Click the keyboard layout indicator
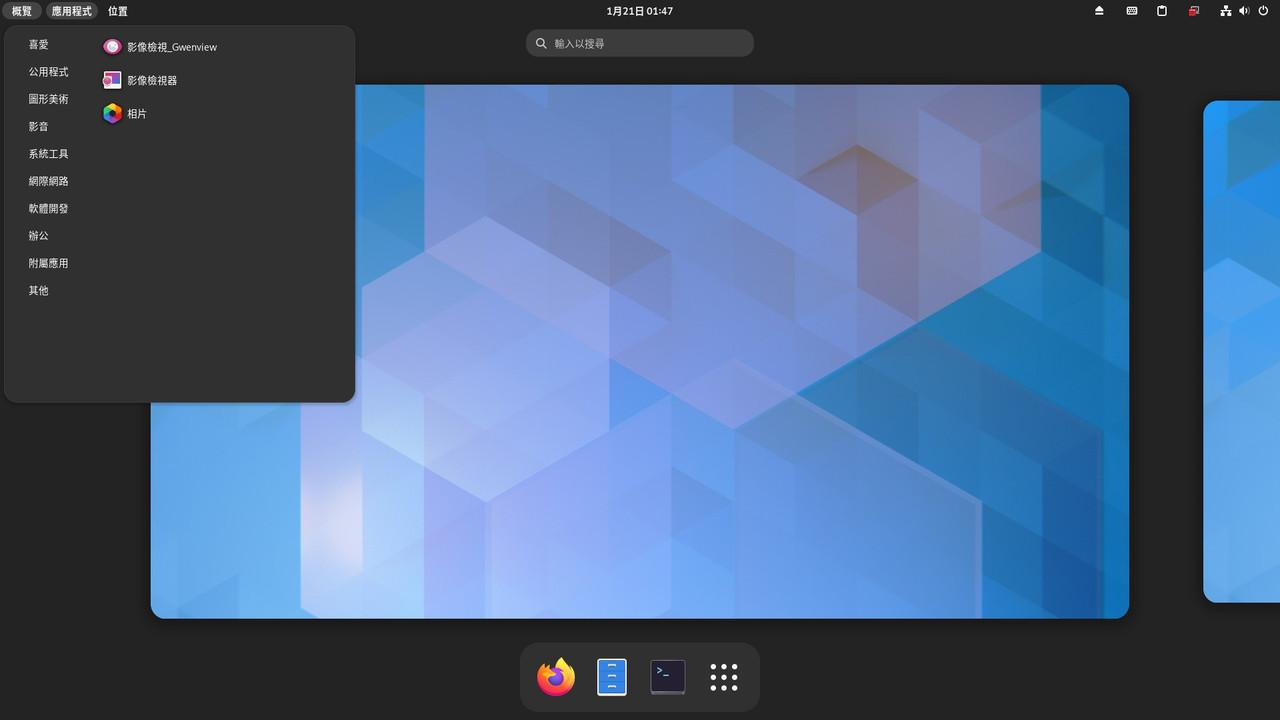 [1131, 11]
